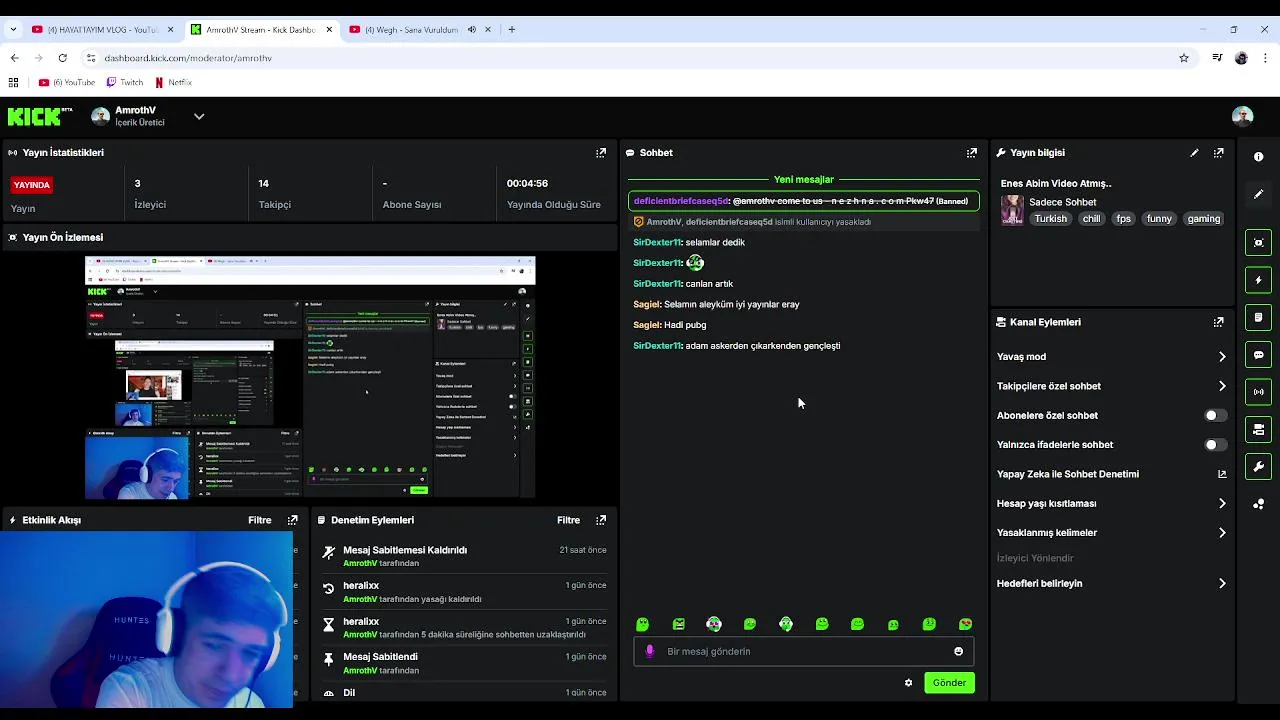
Task: Pop out the Denetim Eylemleri panel
Action: click(601, 520)
